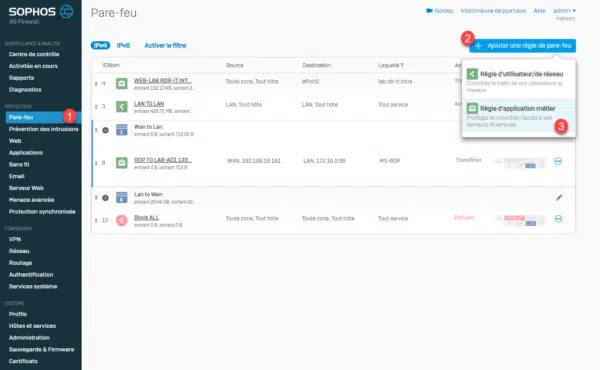The height and width of the screenshot is (370, 600).
Task: Click Activer le filtre link
Action: [165, 46]
